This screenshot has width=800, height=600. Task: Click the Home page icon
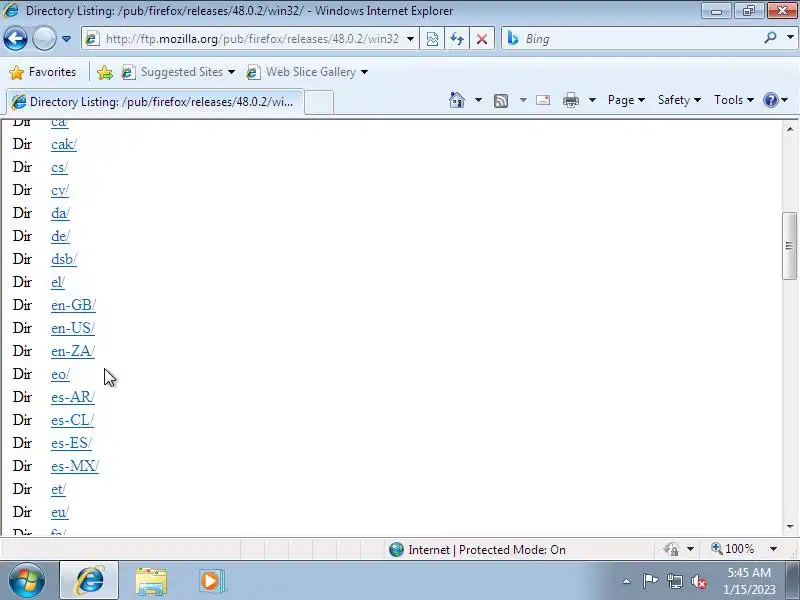click(x=457, y=100)
